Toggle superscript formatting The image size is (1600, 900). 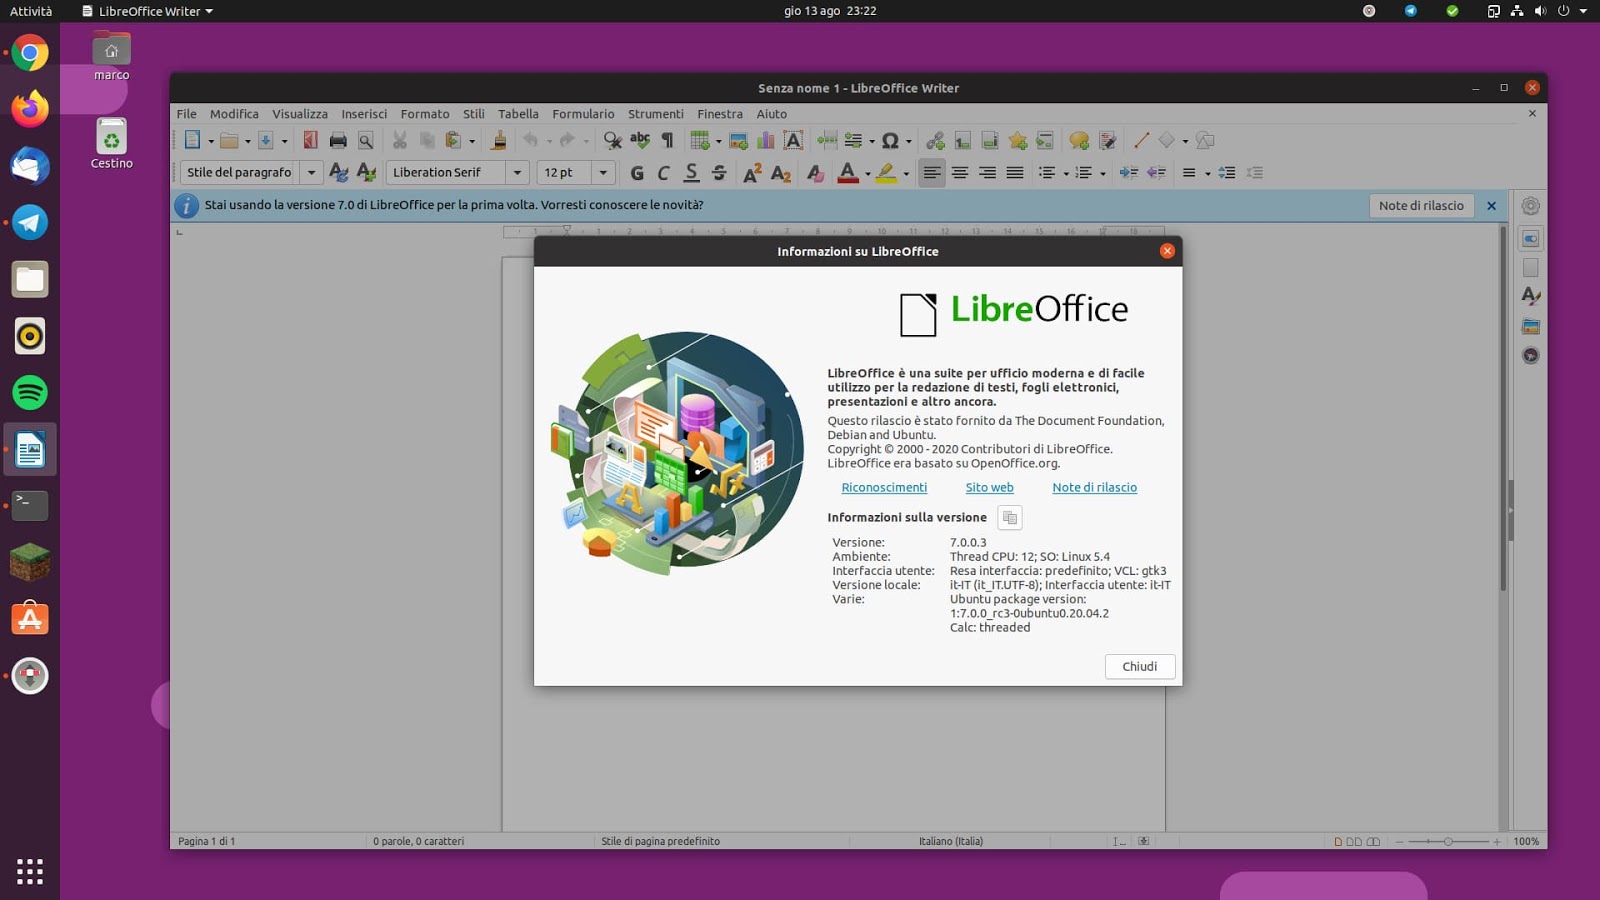point(752,172)
